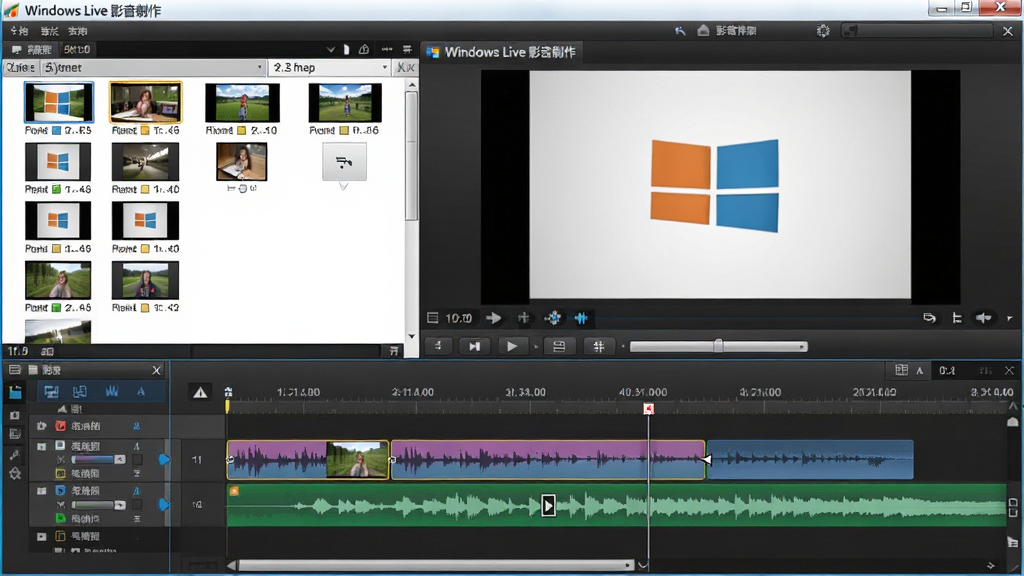Click the blue waveform icon in the track toolbar

(x=112, y=392)
